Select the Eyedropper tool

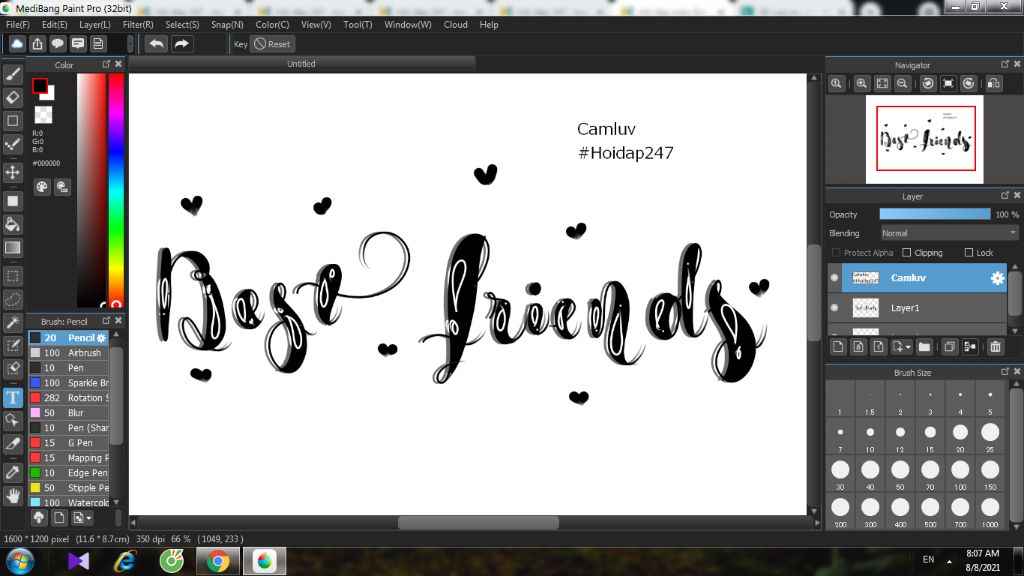coord(12,472)
